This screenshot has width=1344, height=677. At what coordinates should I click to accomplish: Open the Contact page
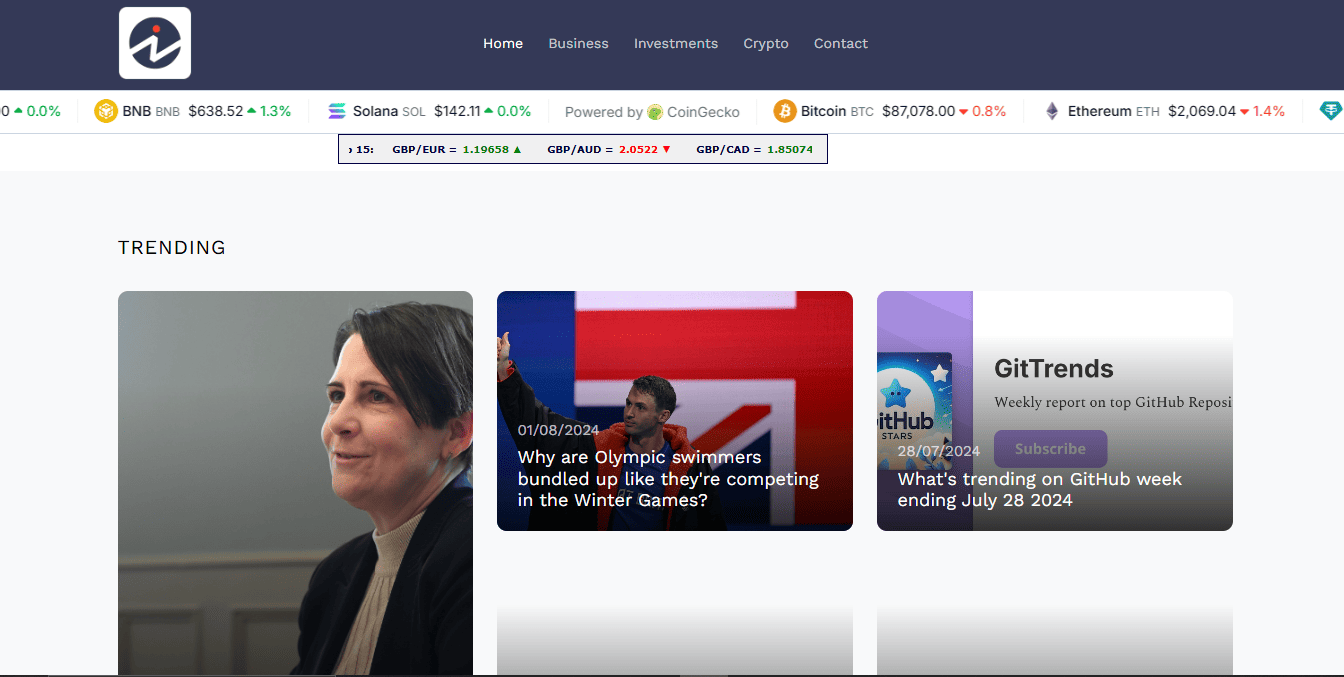point(841,43)
